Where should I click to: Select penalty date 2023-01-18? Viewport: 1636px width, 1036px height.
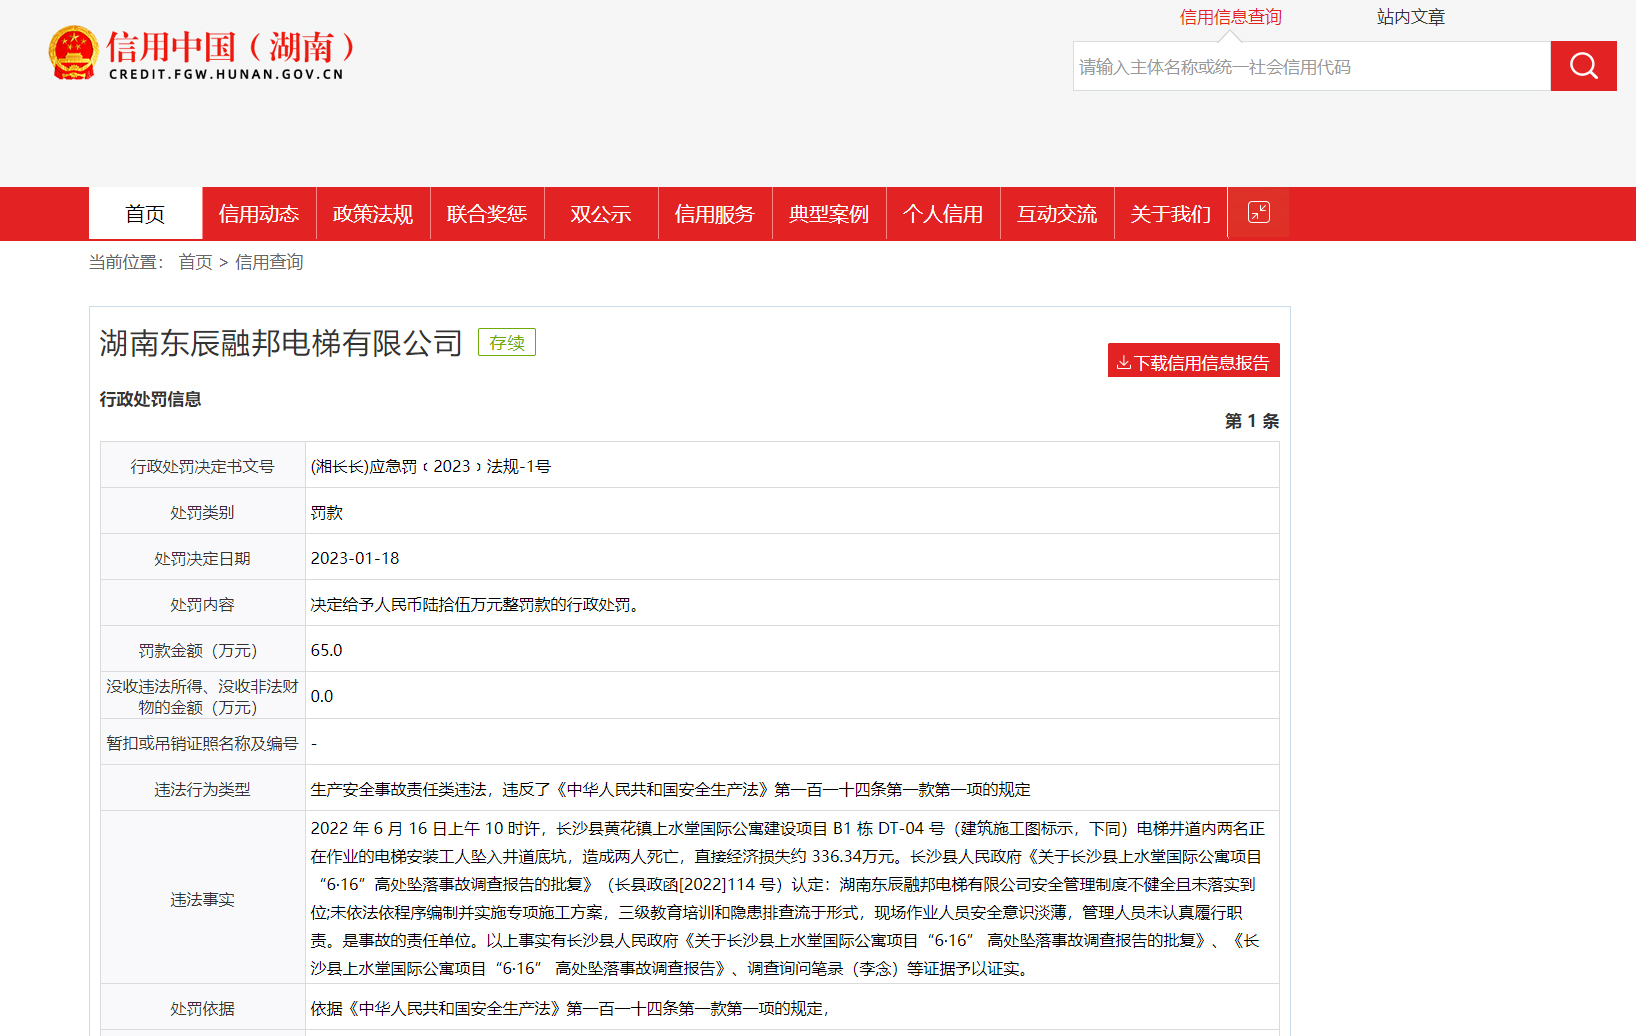pyautogui.click(x=355, y=558)
